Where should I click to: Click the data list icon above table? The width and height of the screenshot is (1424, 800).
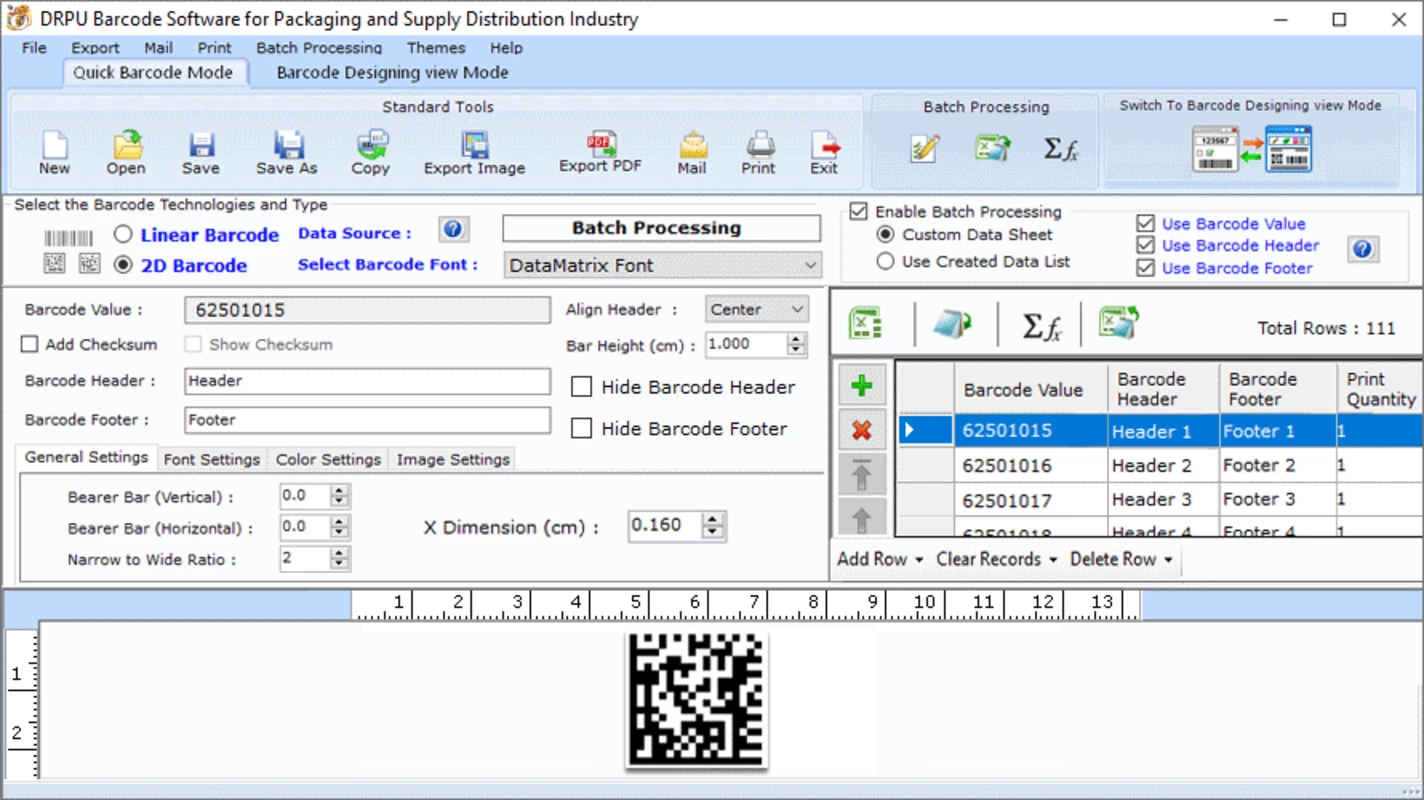click(952, 324)
